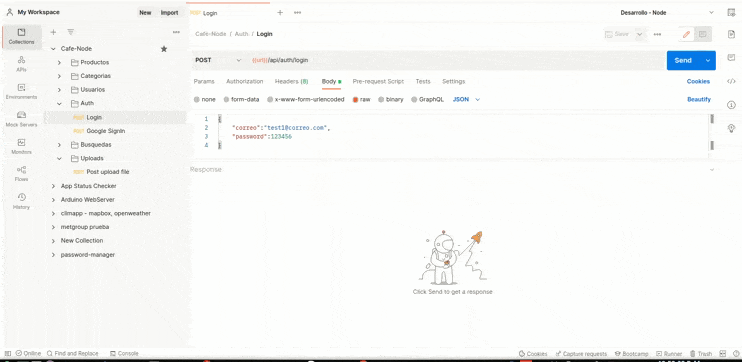The image size is (742, 362).
Task: Open the documentation icon in right sidebar
Action: pyautogui.click(x=731, y=34)
